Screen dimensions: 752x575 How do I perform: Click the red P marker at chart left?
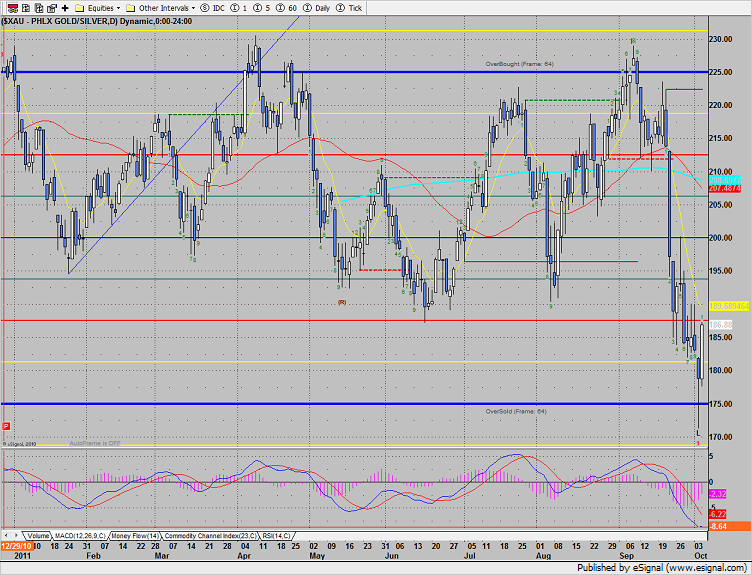[x=6, y=426]
